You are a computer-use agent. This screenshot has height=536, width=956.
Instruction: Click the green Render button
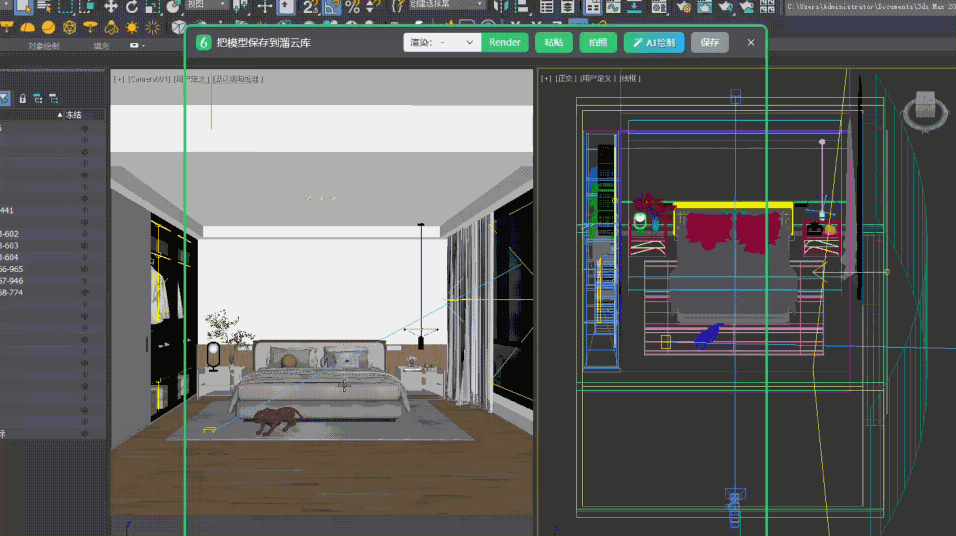point(505,43)
